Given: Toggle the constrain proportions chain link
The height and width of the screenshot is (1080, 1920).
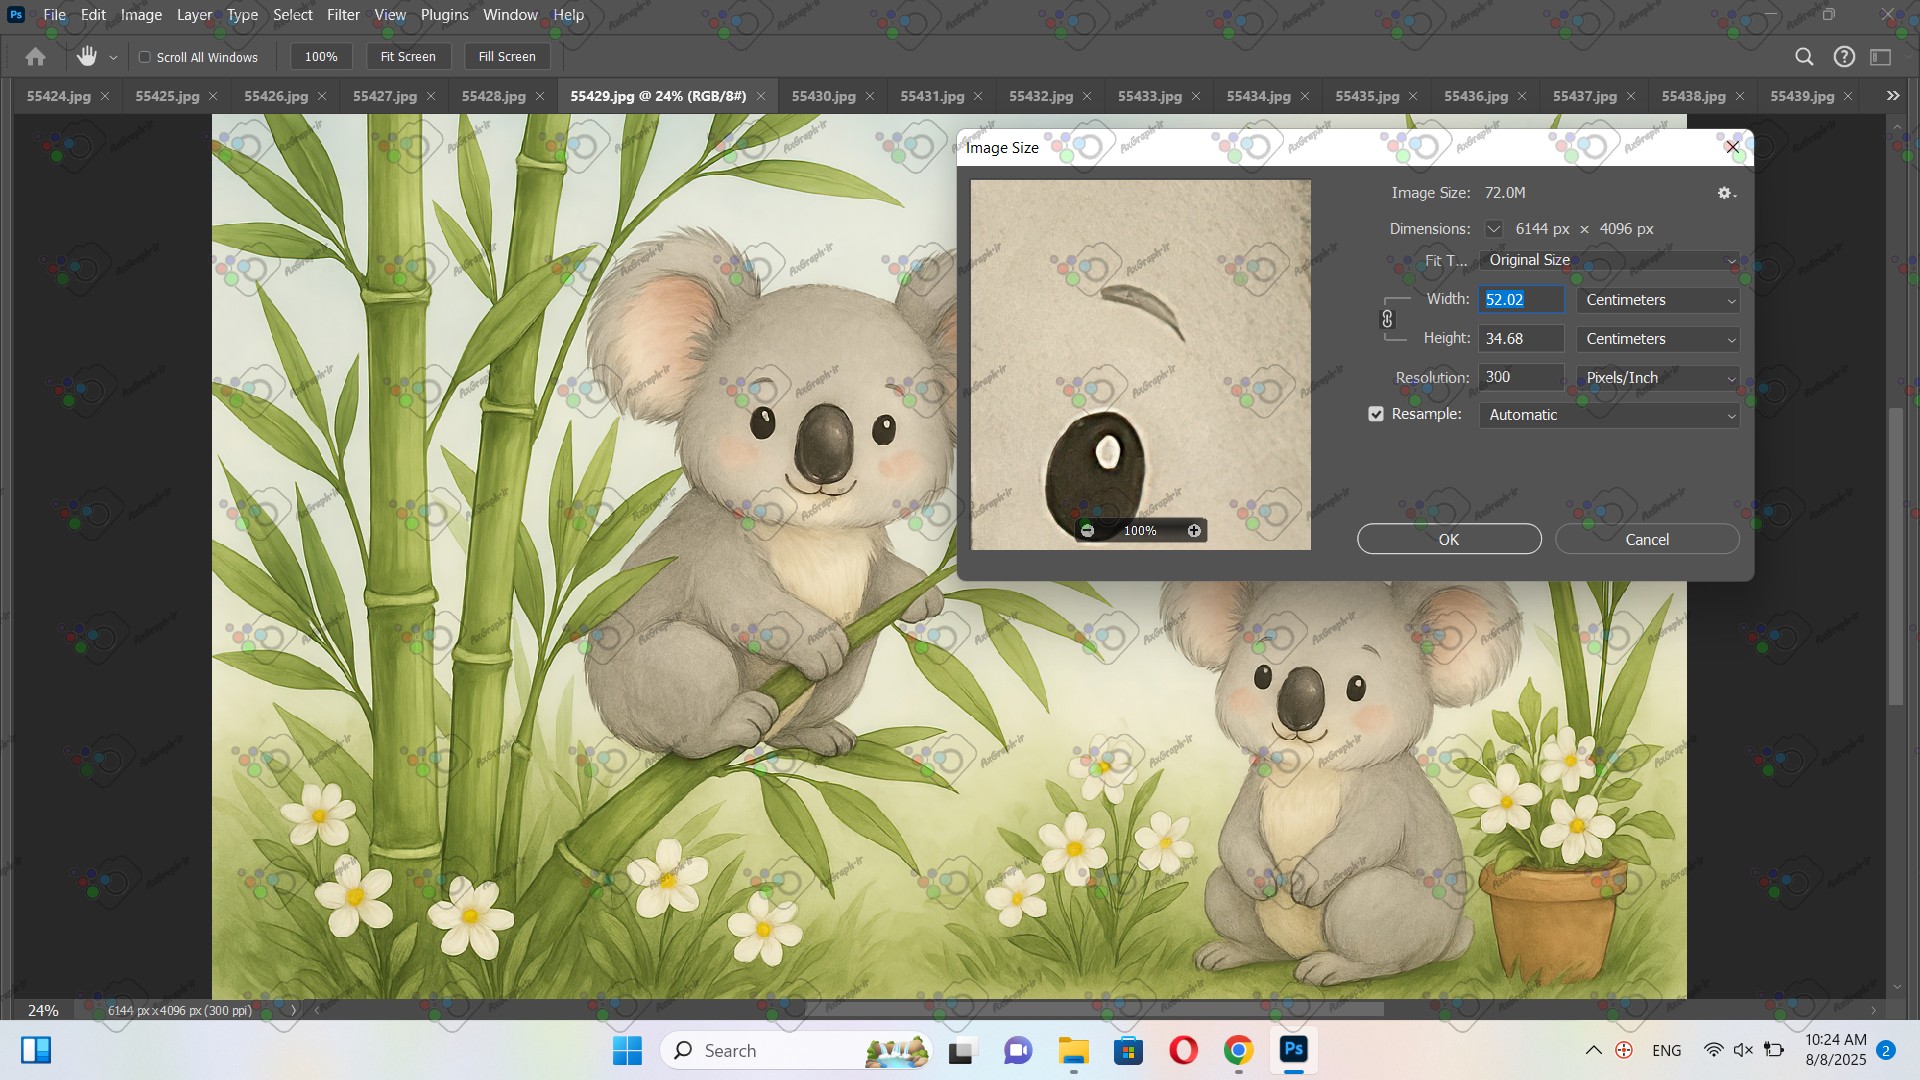Looking at the screenshot, I should (x=1387, y=319).
